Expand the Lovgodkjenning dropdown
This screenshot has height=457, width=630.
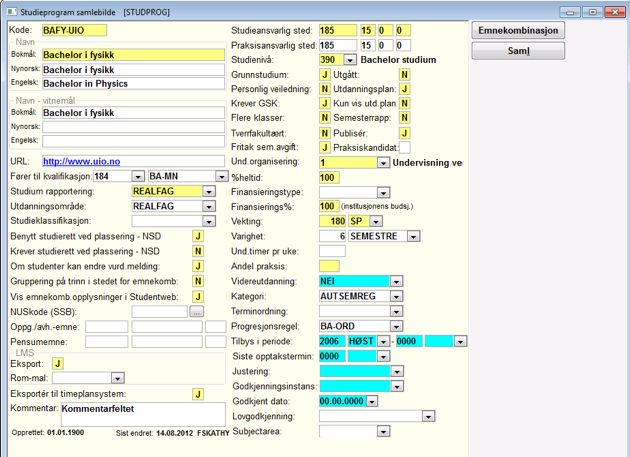pos(428,416)
